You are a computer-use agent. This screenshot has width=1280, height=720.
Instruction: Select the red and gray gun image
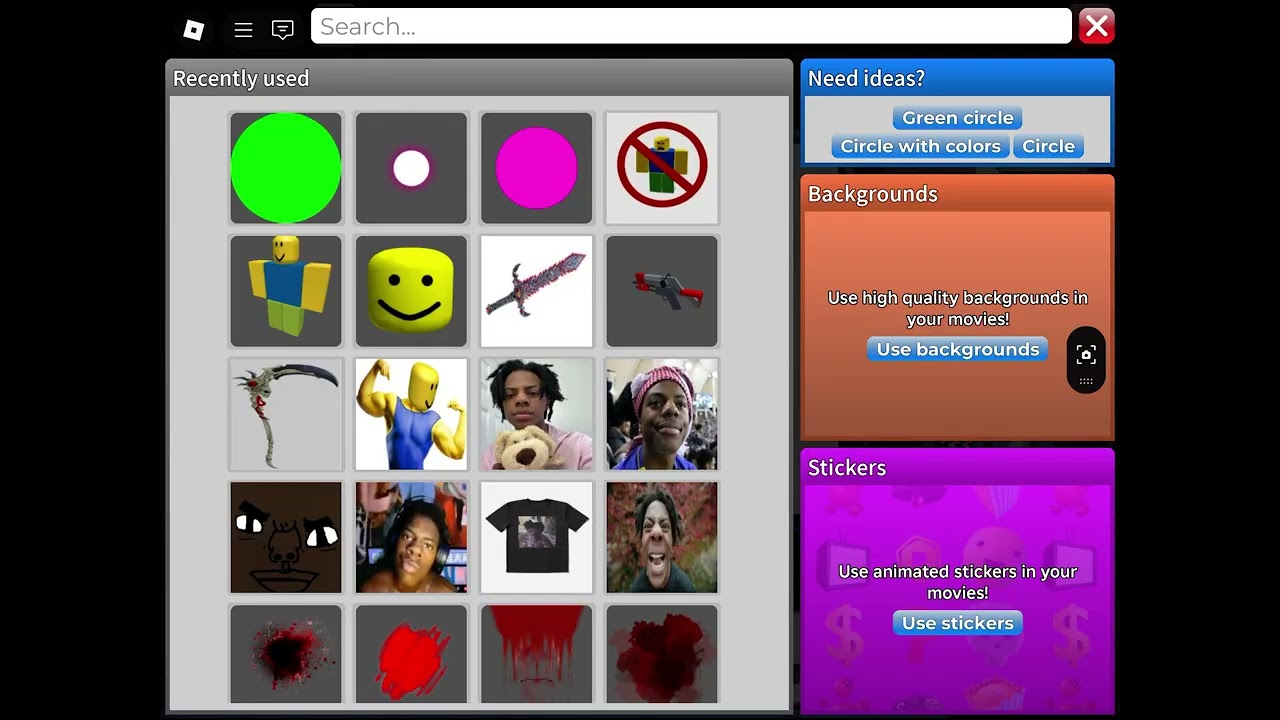tap(662, 291)
